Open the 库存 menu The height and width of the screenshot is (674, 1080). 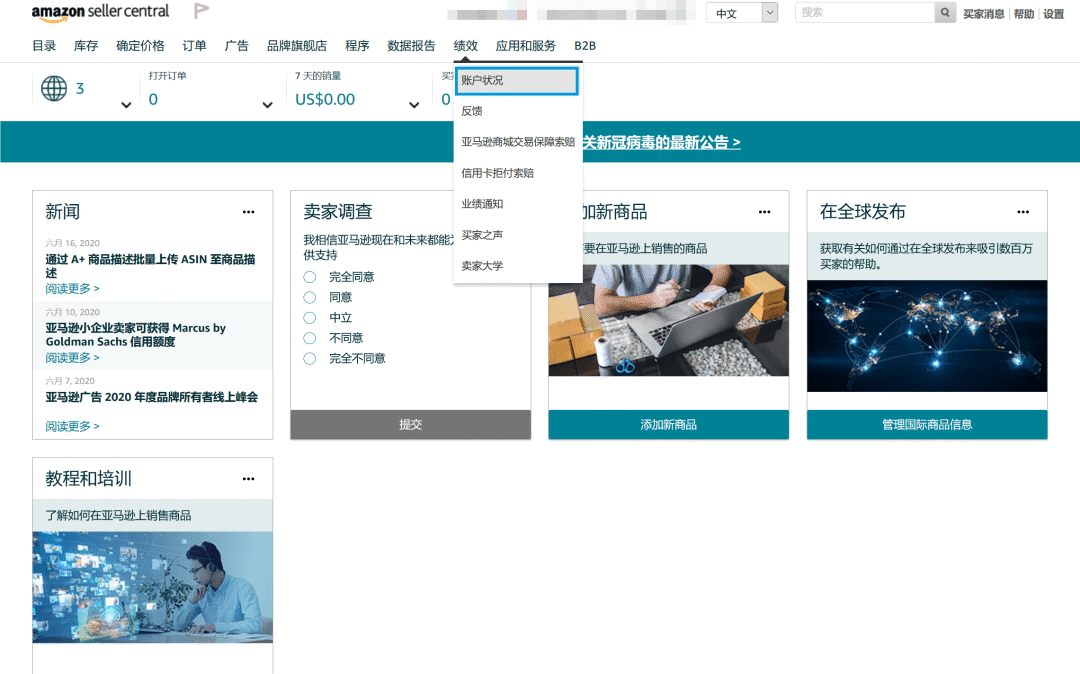click(x=85, y=45)
